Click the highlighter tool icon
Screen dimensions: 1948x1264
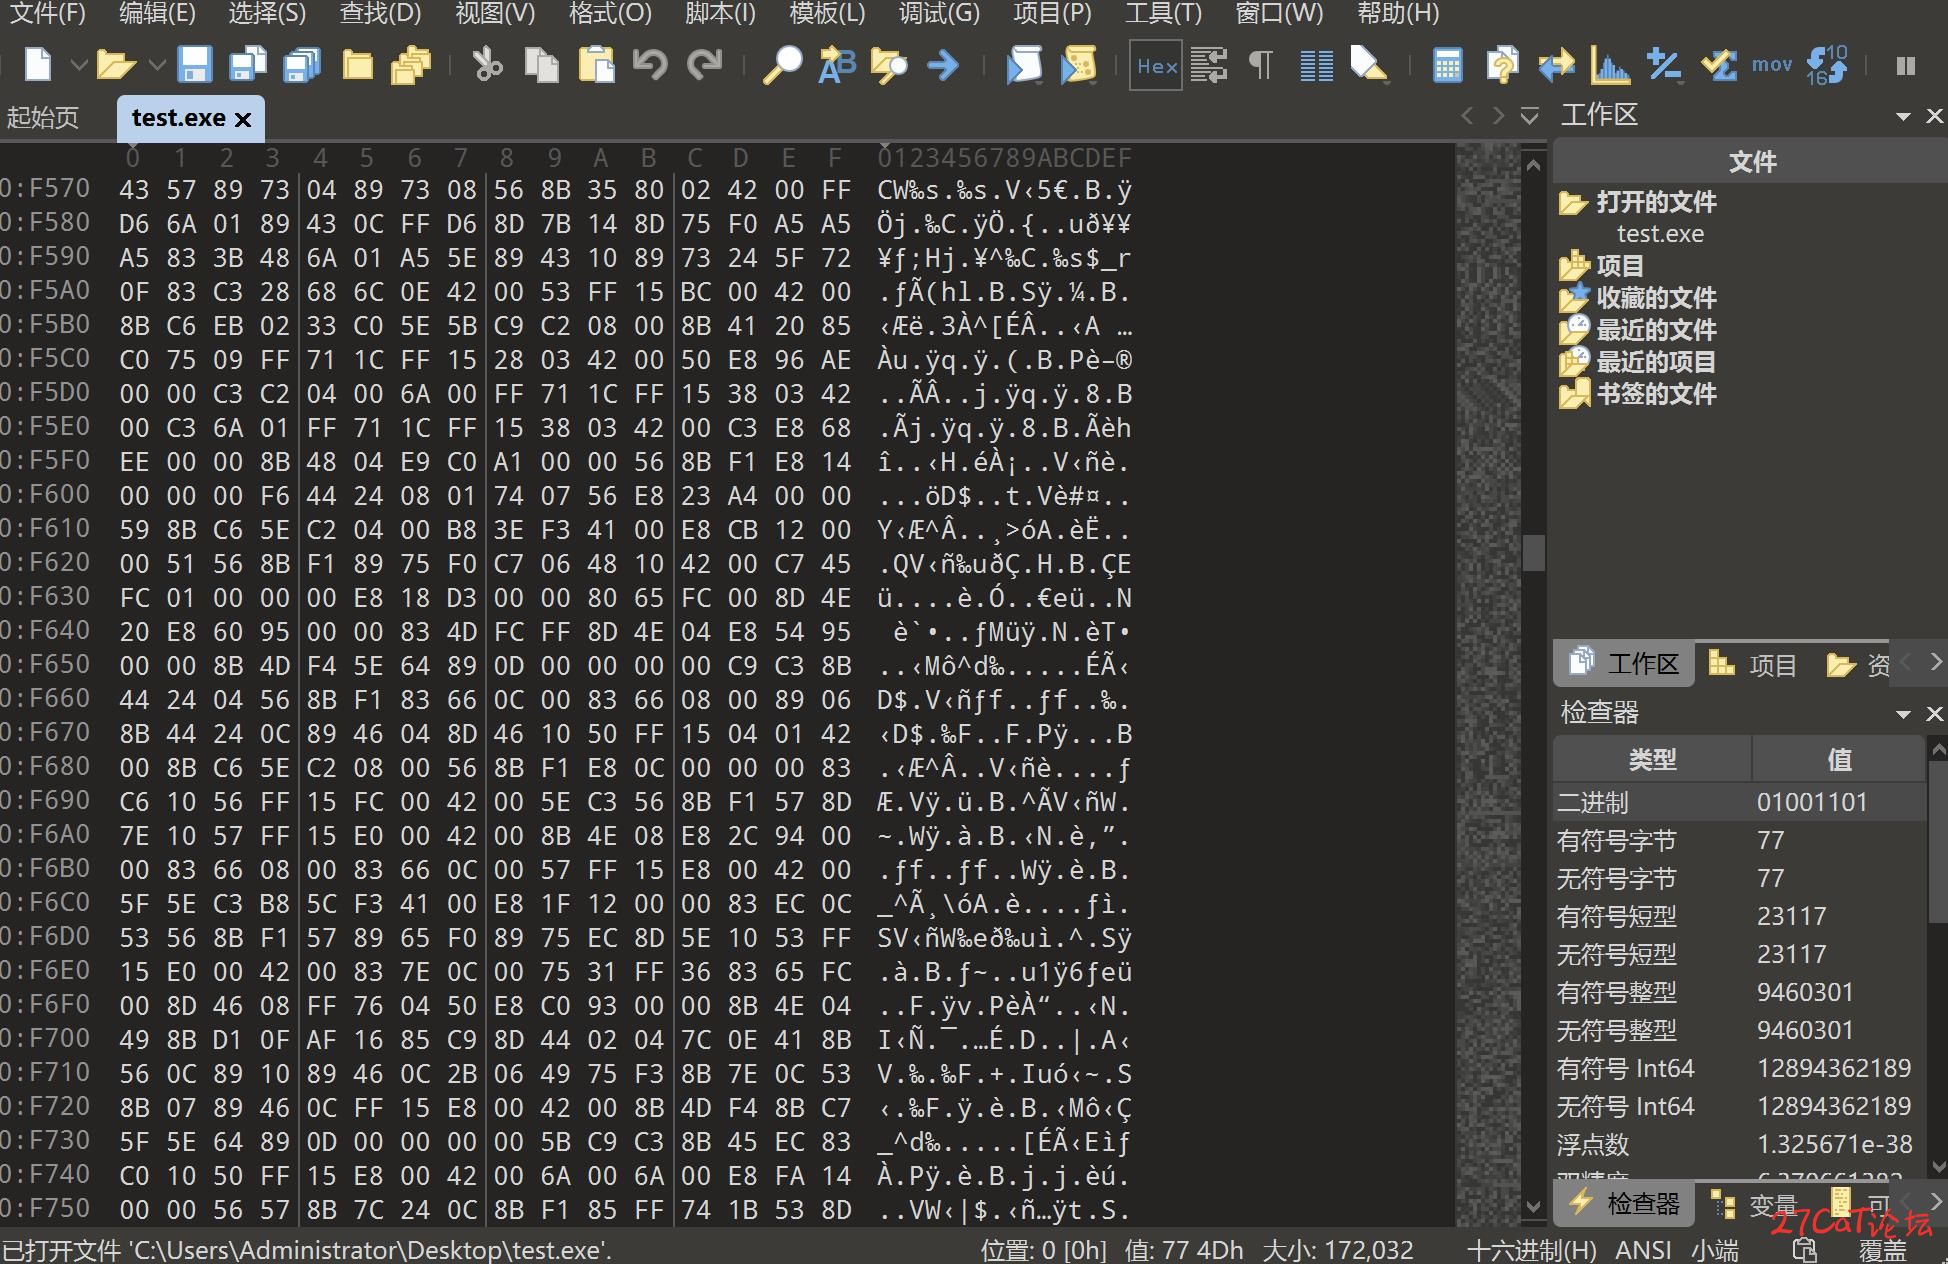pyautogui.click(x=1369, y=65)
